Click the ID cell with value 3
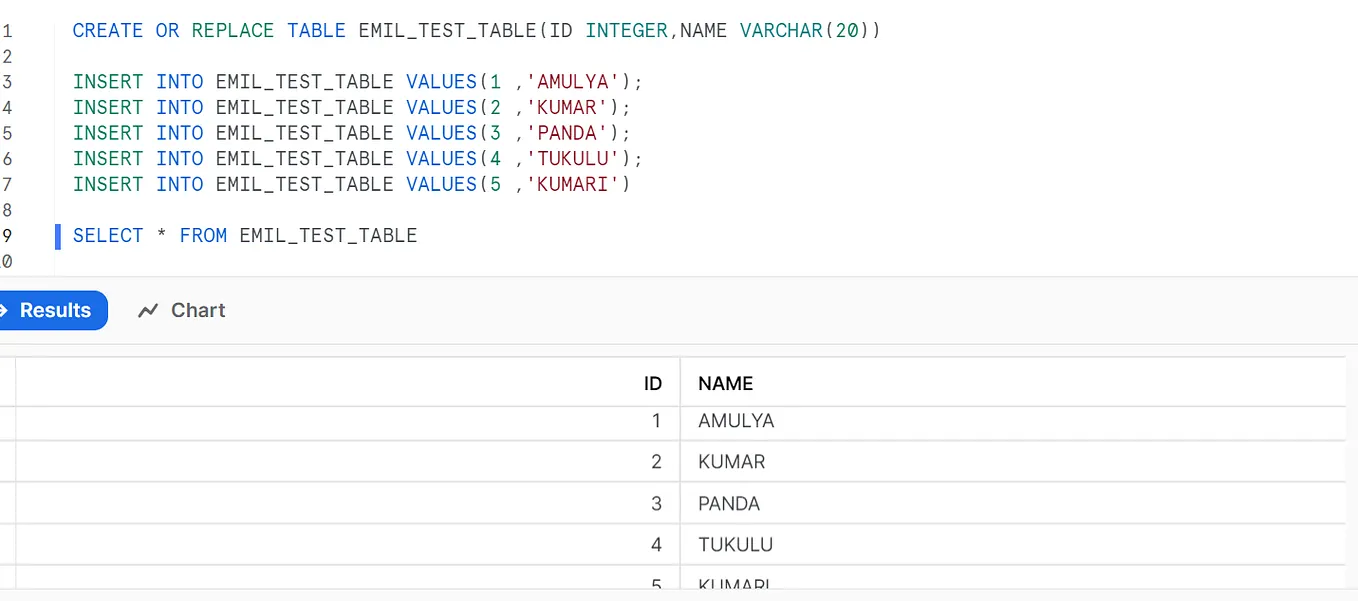 coord(656,504)
